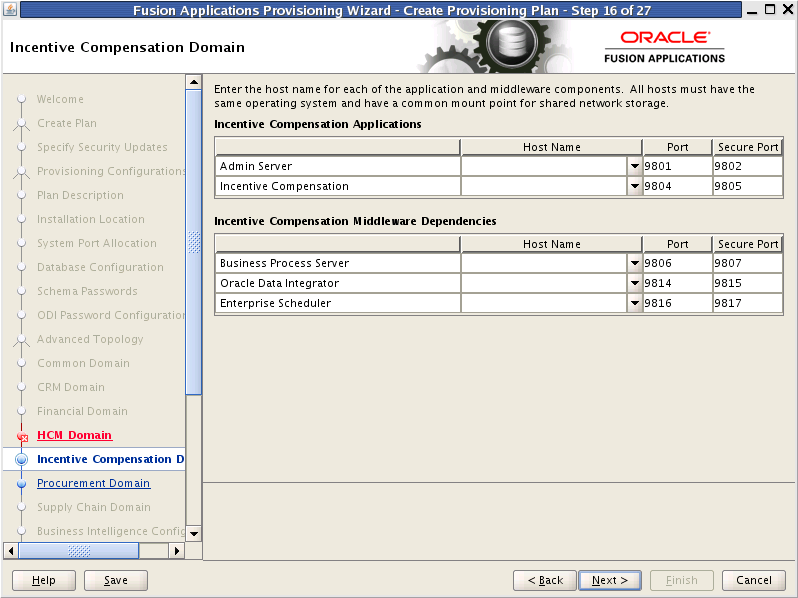798x598 pixels.
Task: Select Admin Server secure port 9802
Action: pos(748,166)
